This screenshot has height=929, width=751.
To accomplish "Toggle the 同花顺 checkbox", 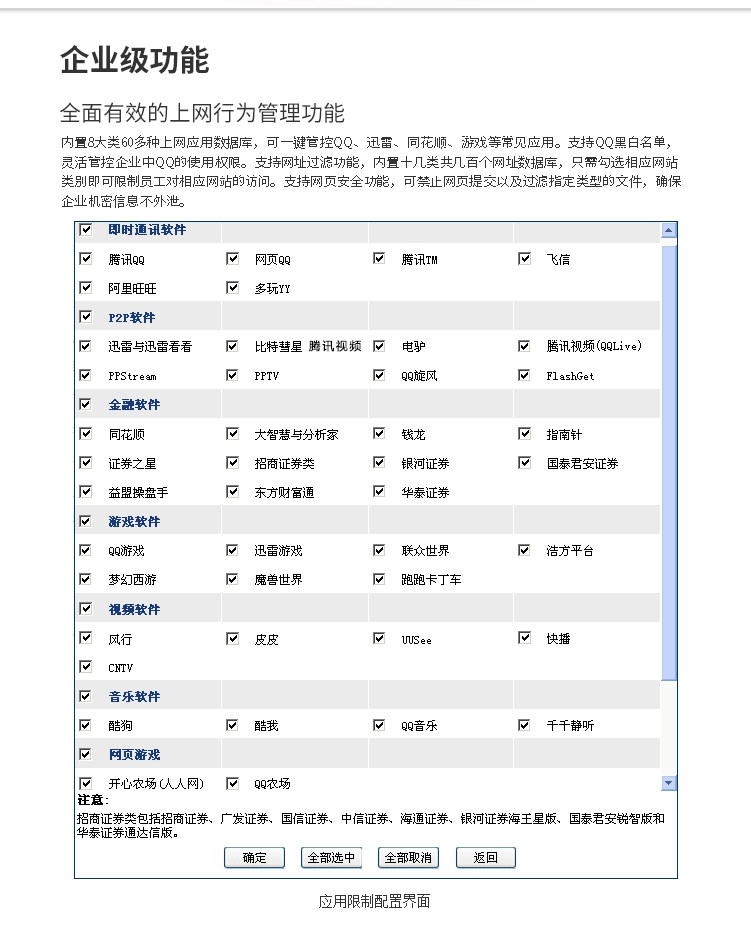I will [x=86, y=433].
